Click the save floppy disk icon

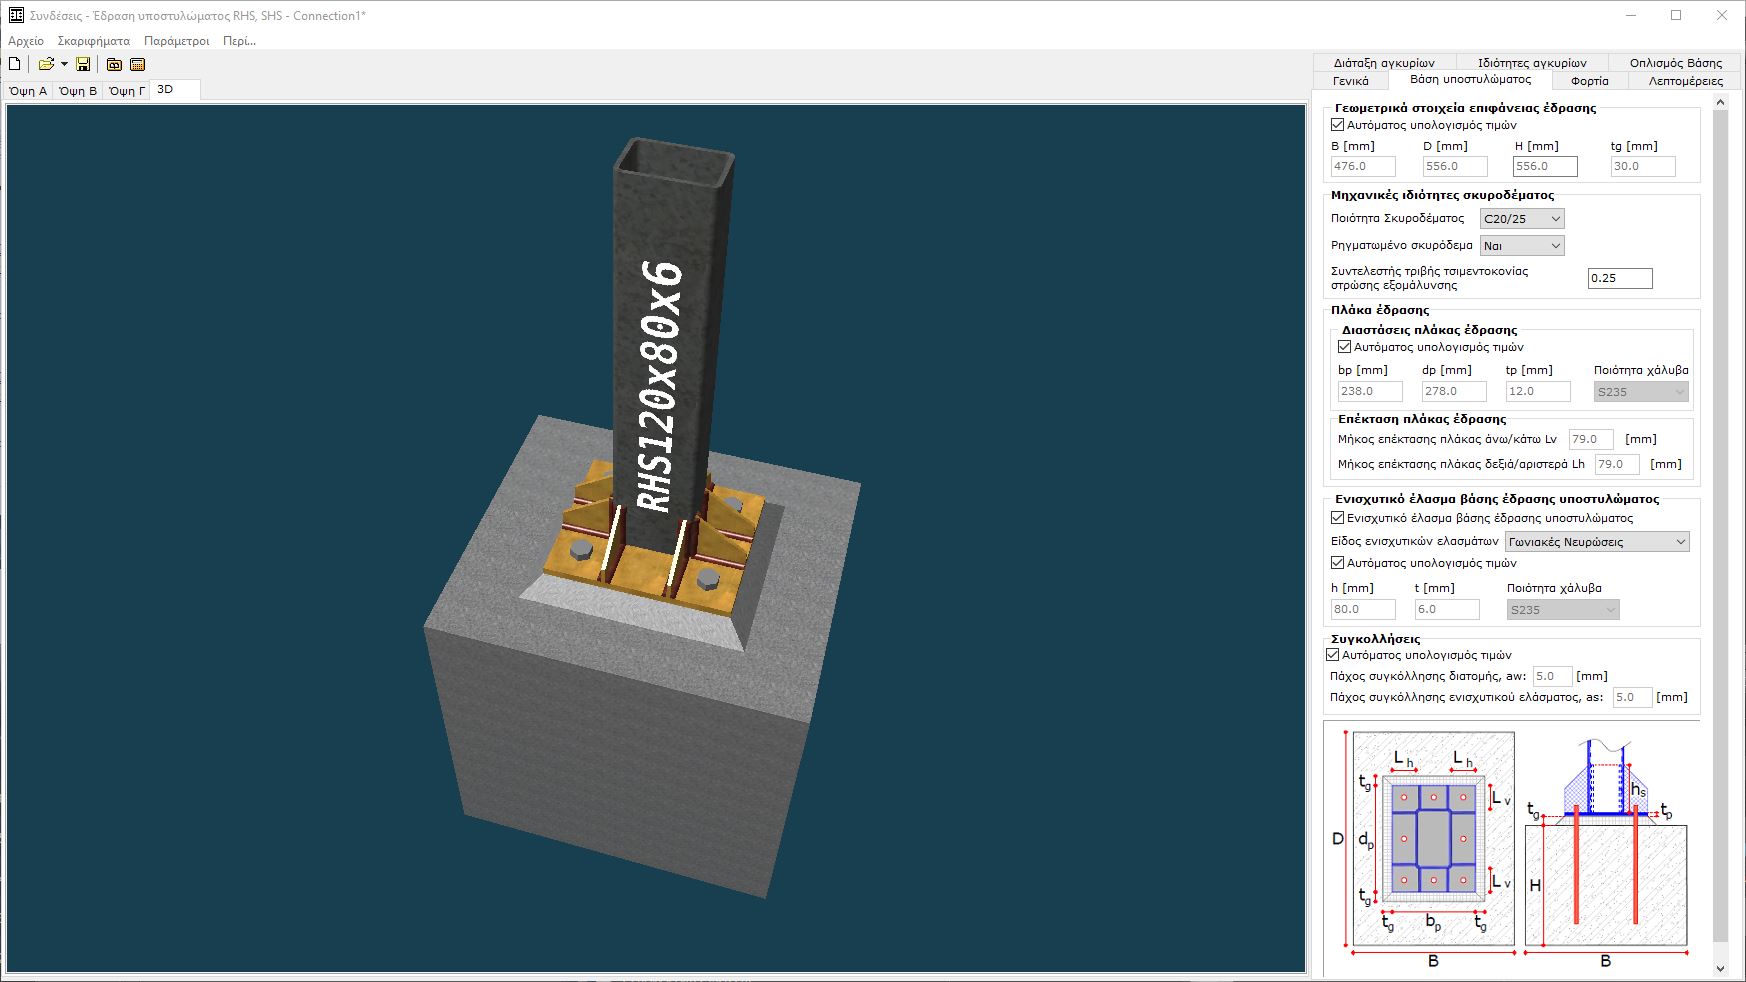pos(83,64)
